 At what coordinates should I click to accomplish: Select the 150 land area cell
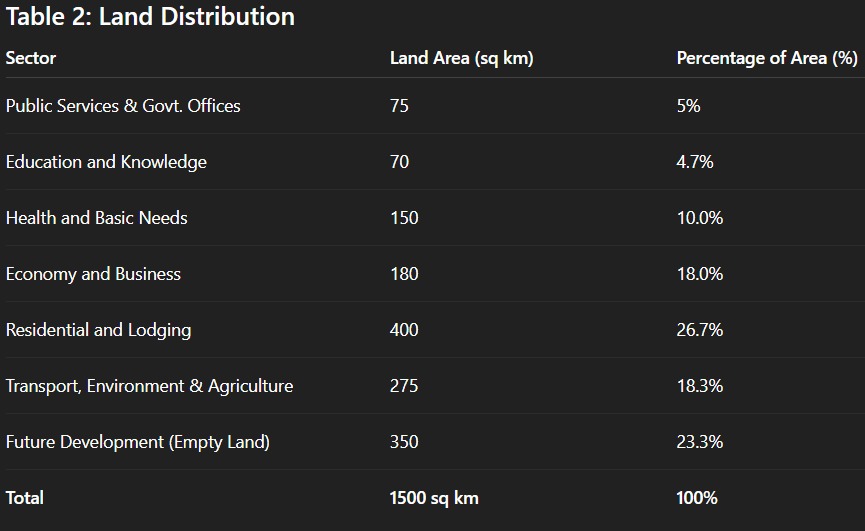404,218
